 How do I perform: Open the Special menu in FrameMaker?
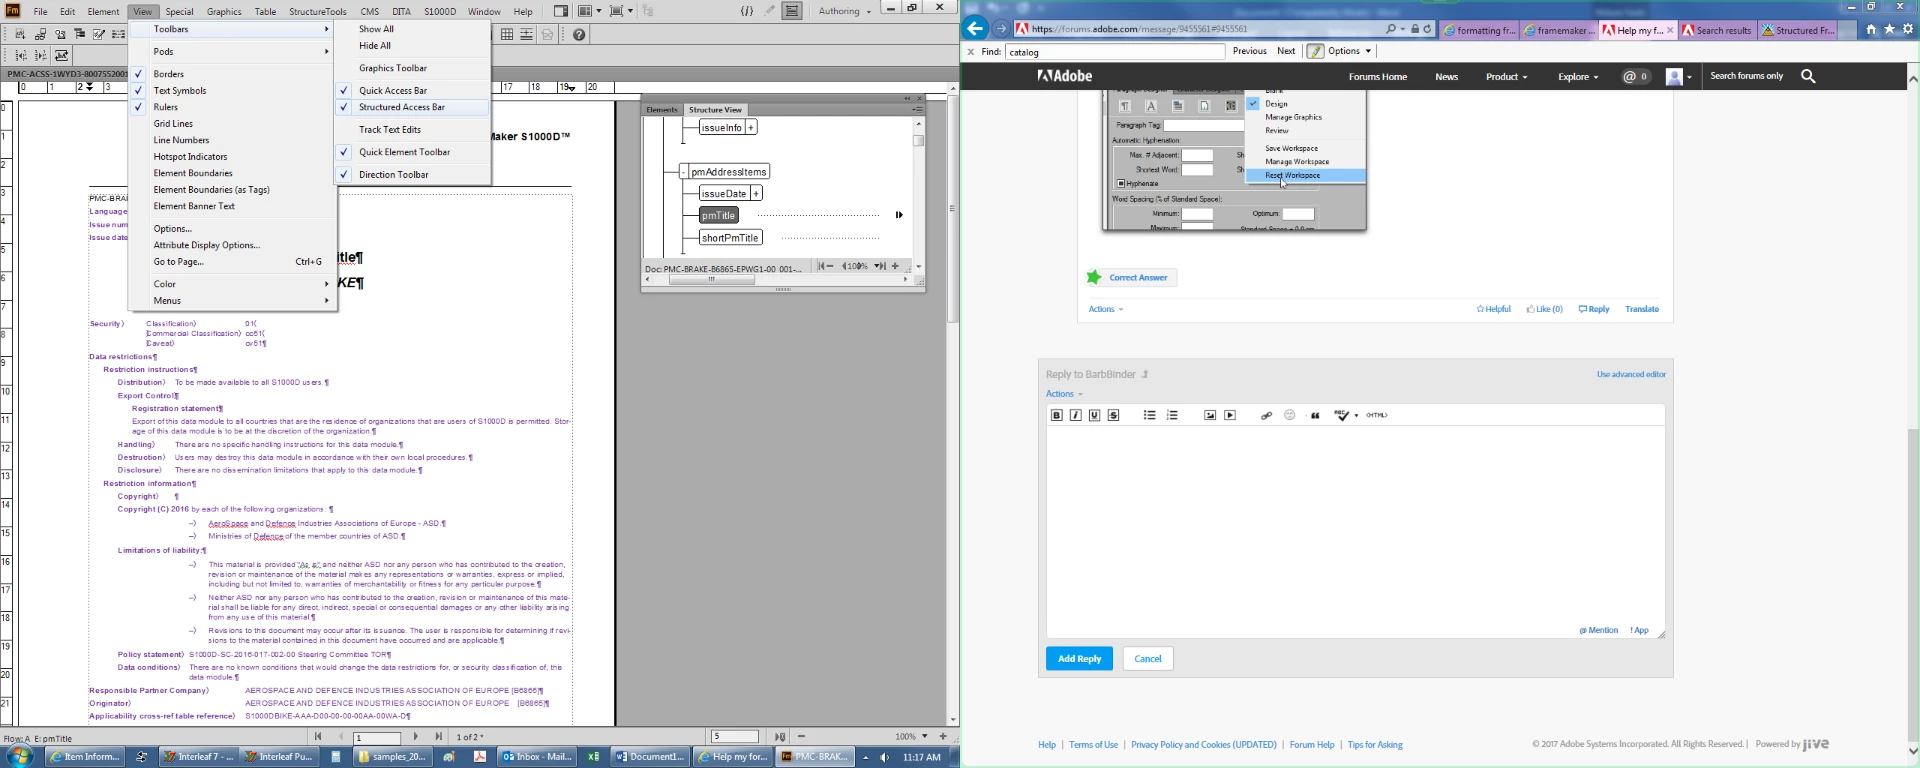(x=179, y=12)
